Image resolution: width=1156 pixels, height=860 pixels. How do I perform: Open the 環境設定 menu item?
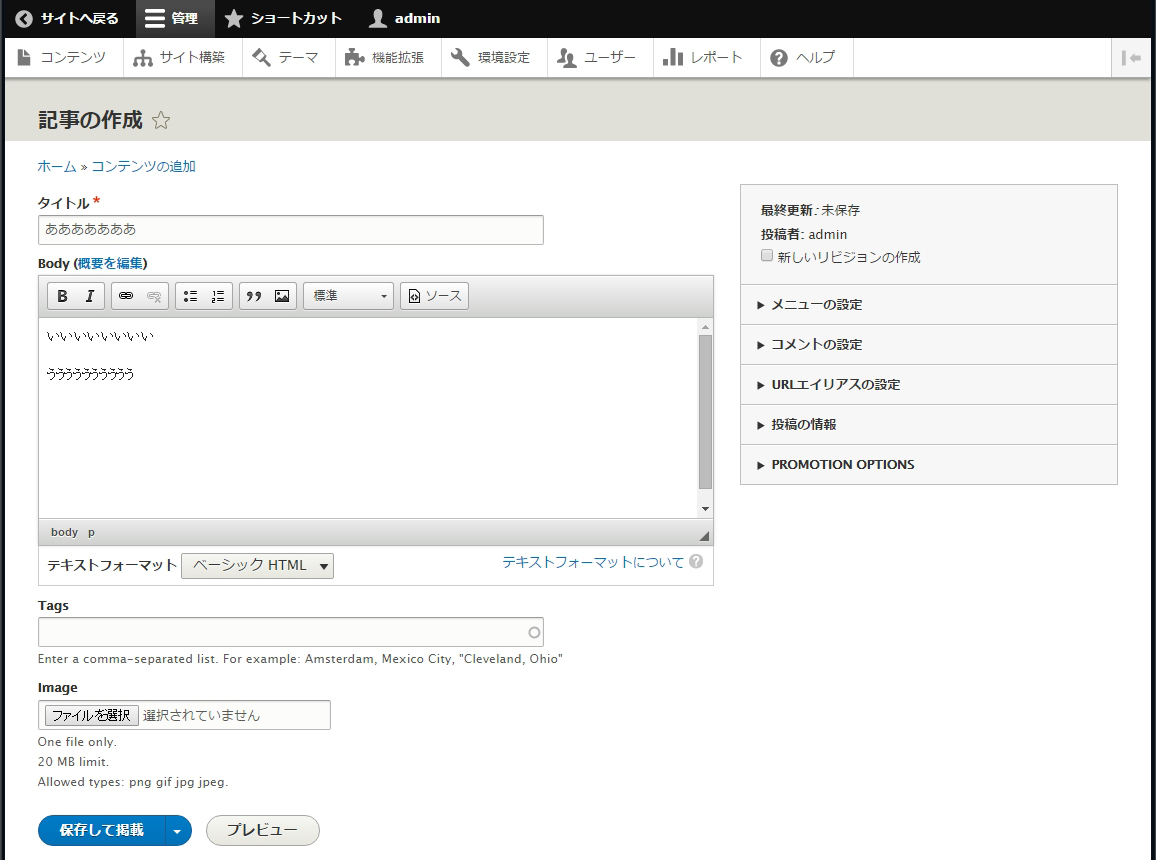(x=491, y=58)
